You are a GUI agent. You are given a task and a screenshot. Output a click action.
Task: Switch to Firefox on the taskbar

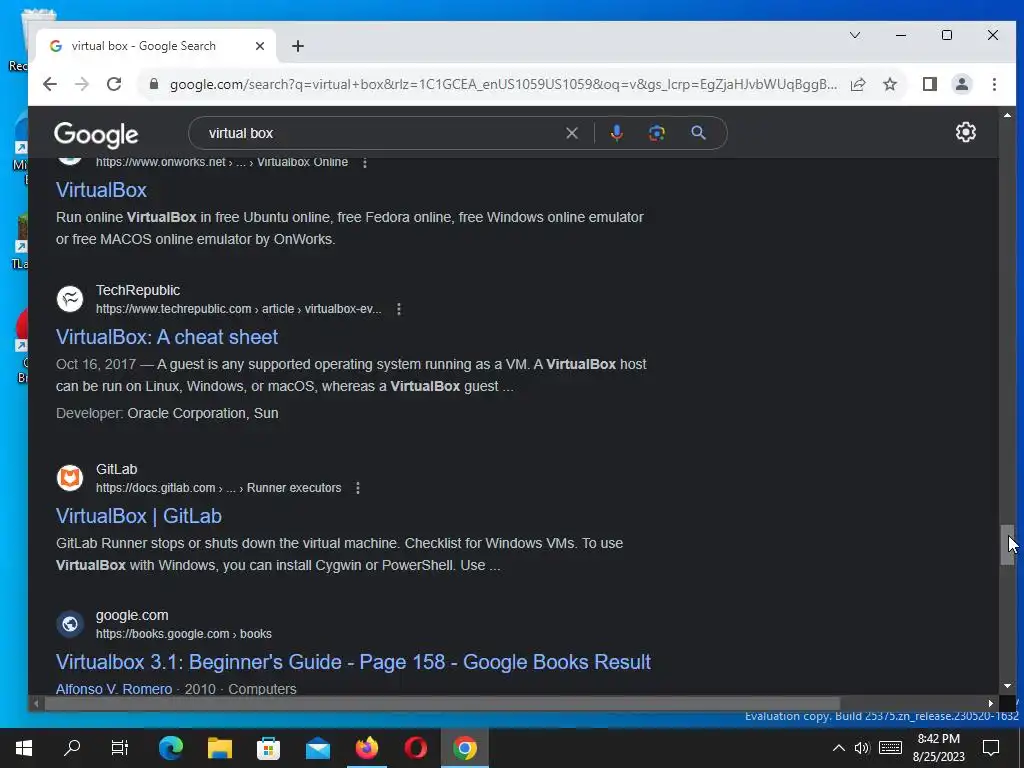(367, 748)
